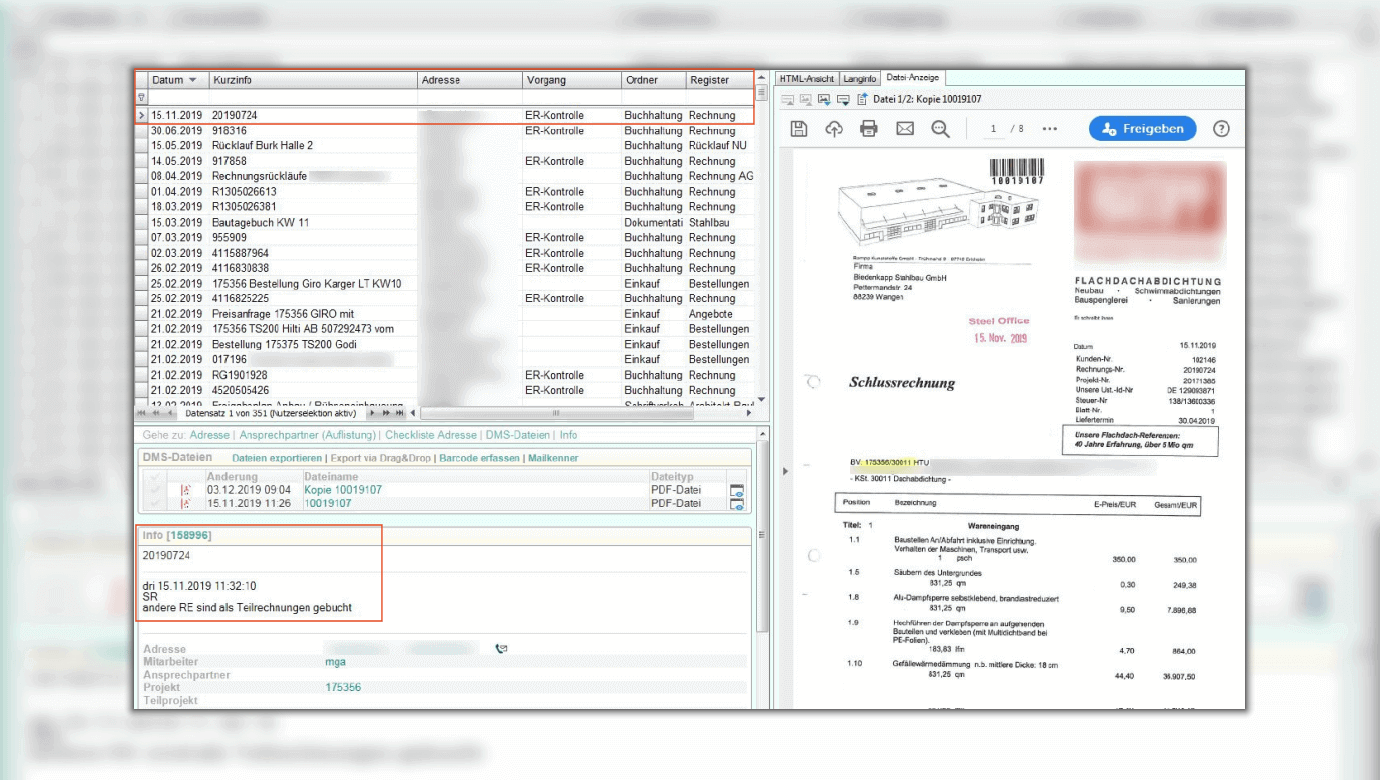
Task: Click the cloud upload icon
Action: tap(834, 129)
